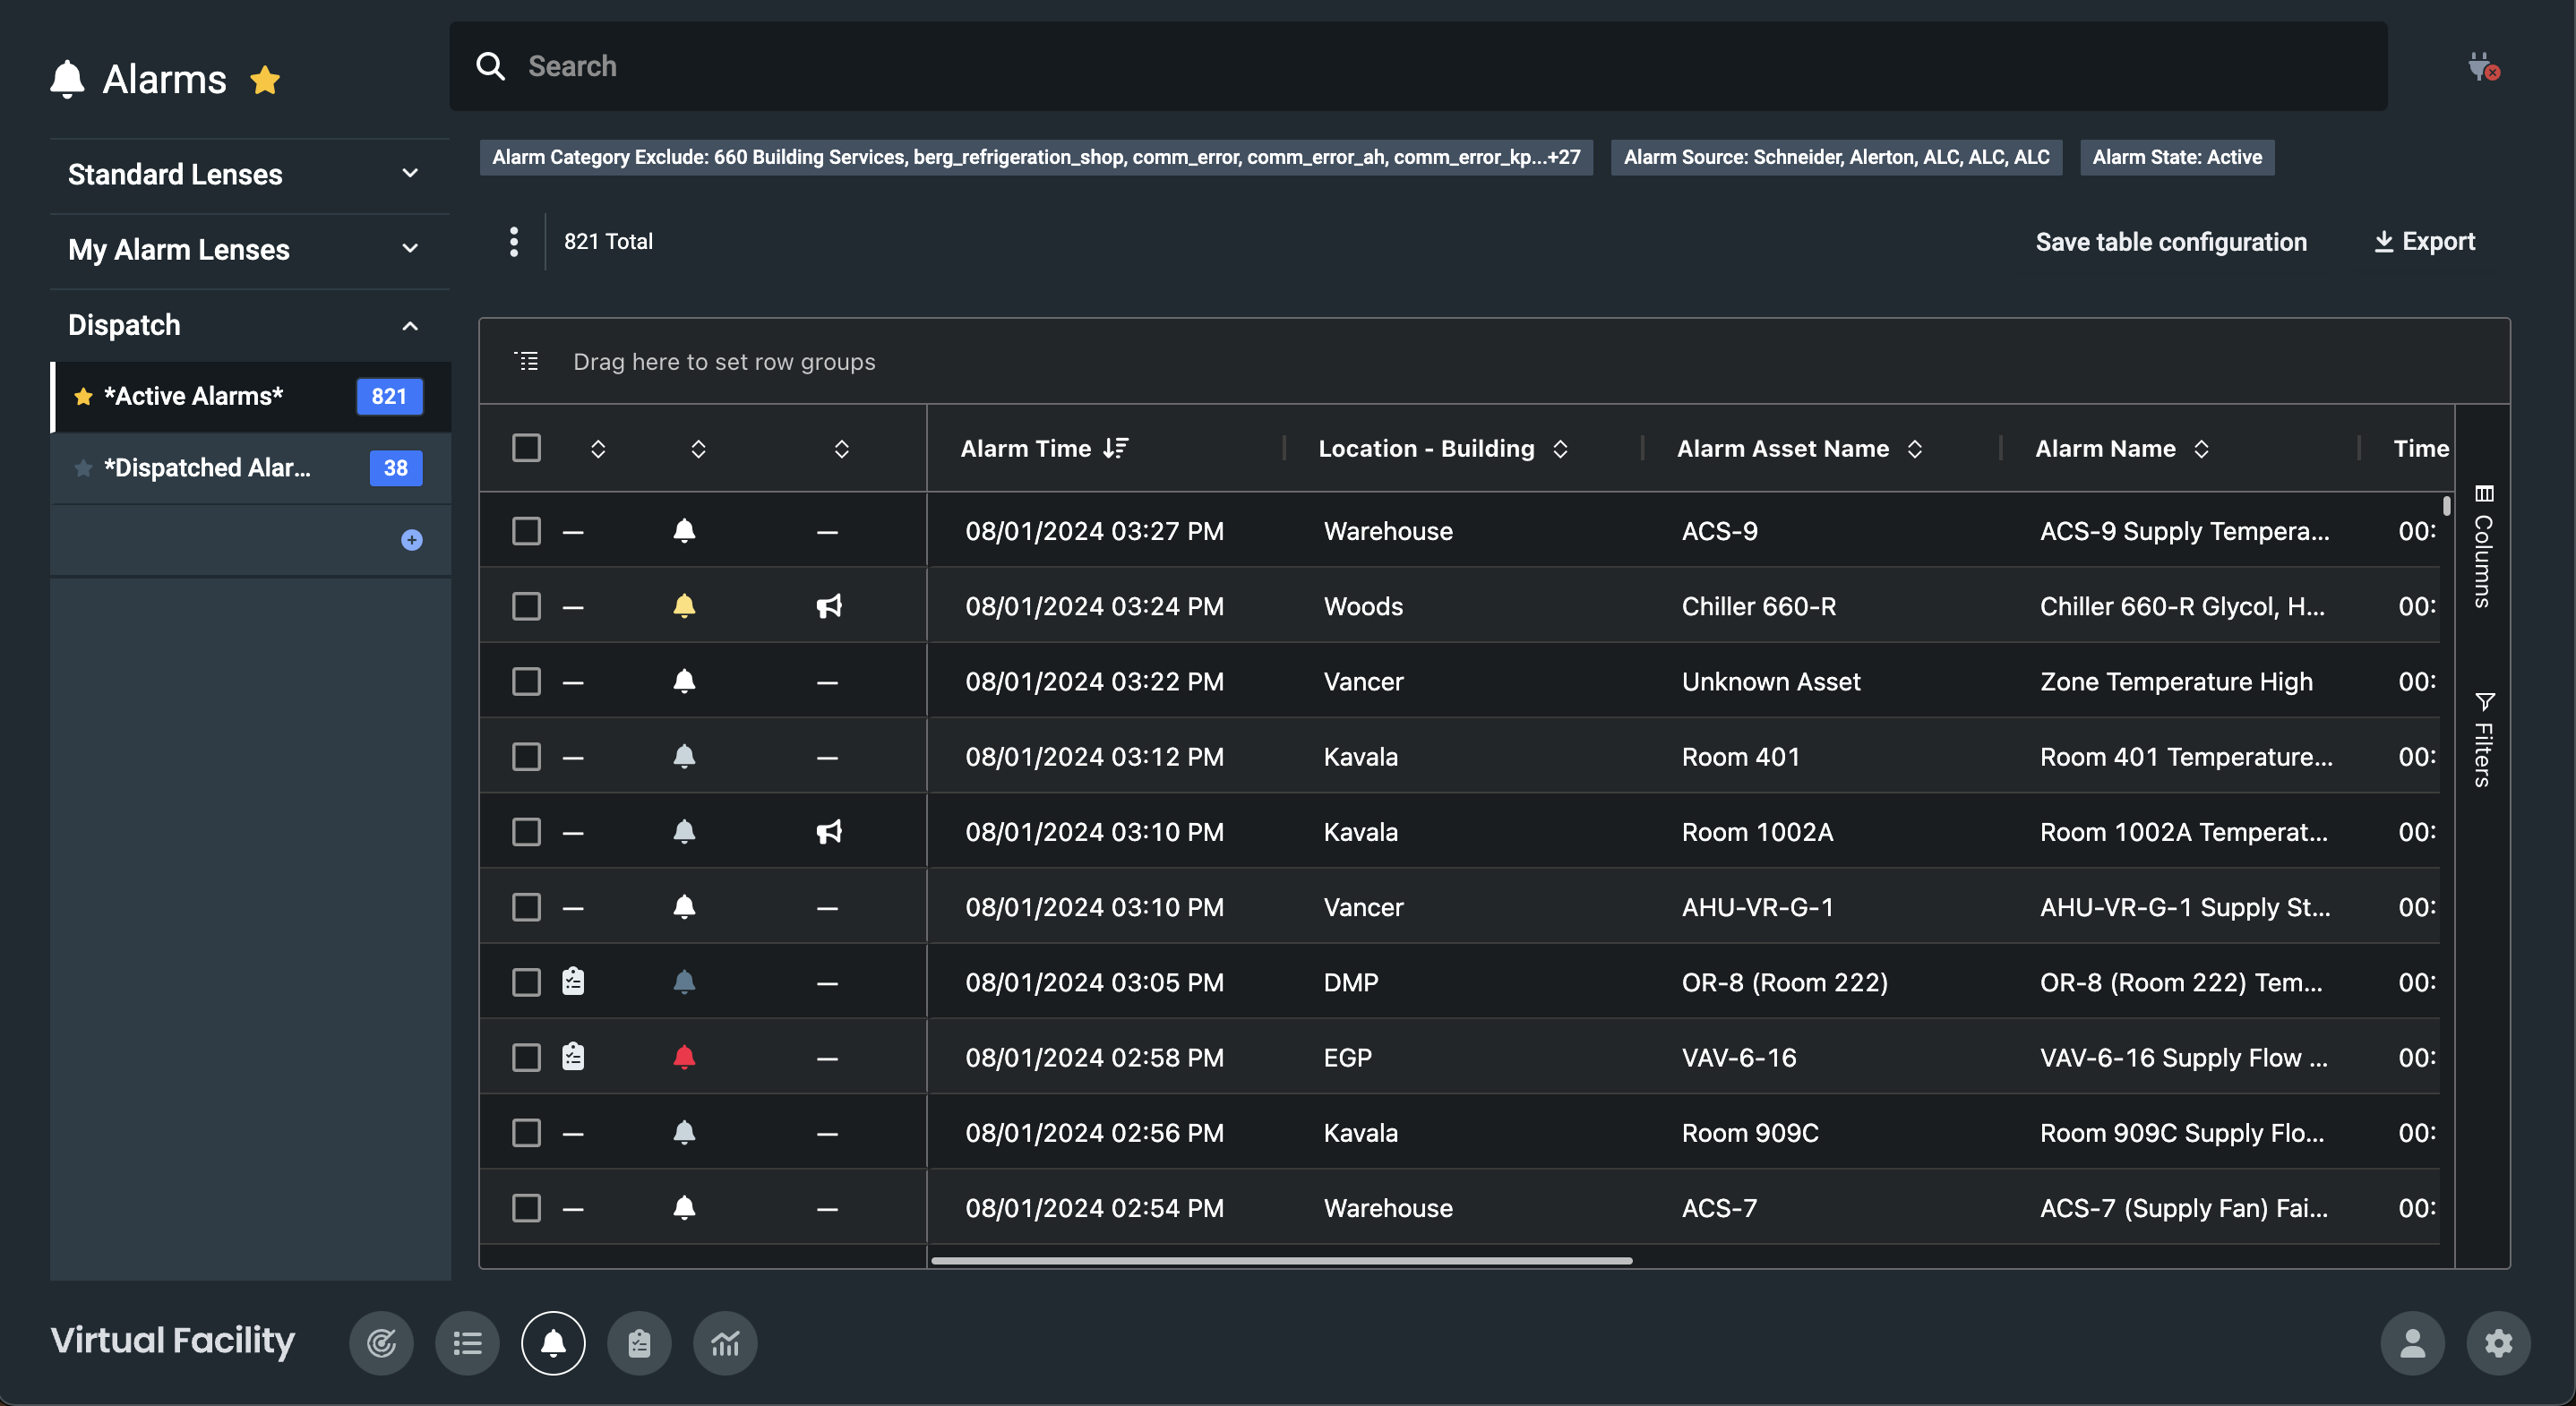Check the Warehouse ACS-9 row checkbox
The image size is (2576, 1406).
[526, 531]
